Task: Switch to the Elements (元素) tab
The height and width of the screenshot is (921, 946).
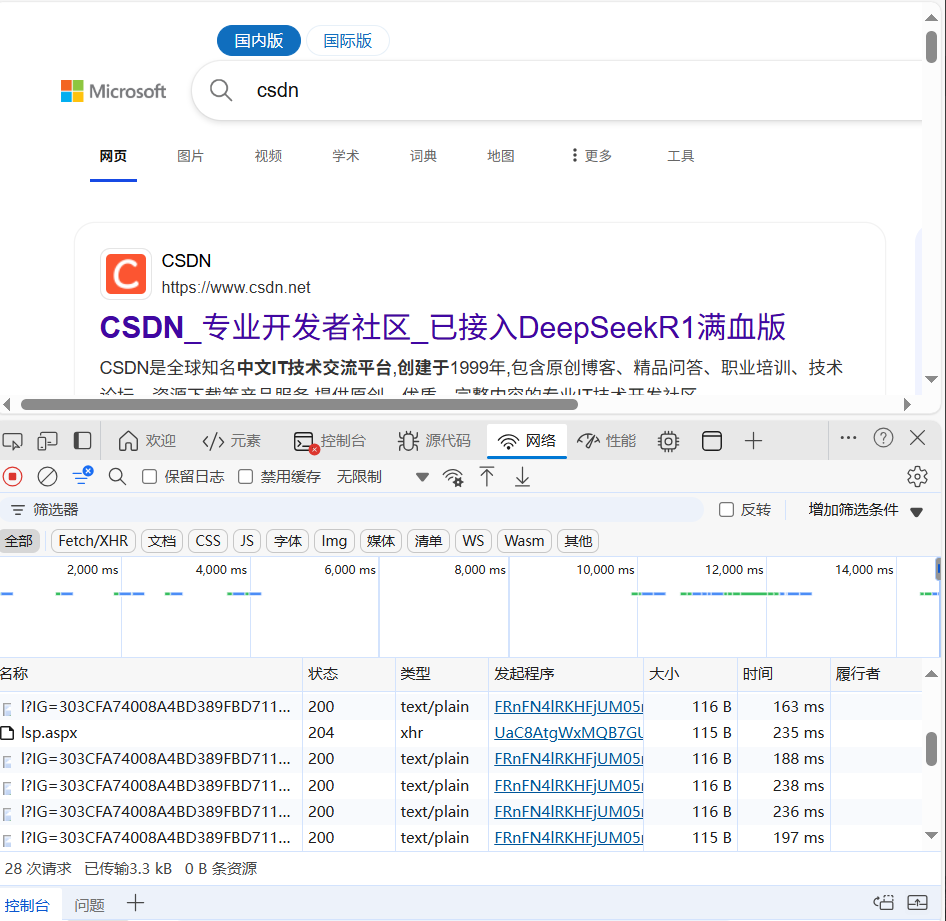Action: [x=231, y=441]
